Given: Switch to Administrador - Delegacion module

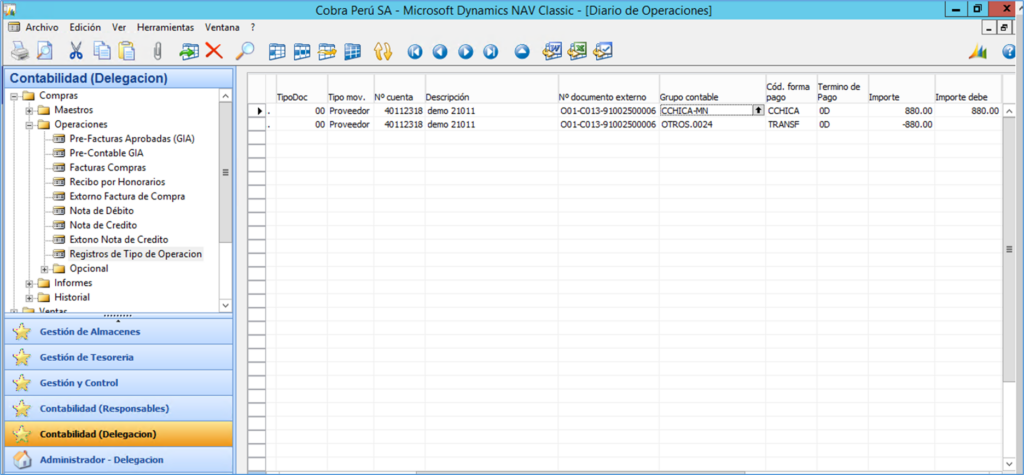Looking at the screenshot, I should (118, 459).
